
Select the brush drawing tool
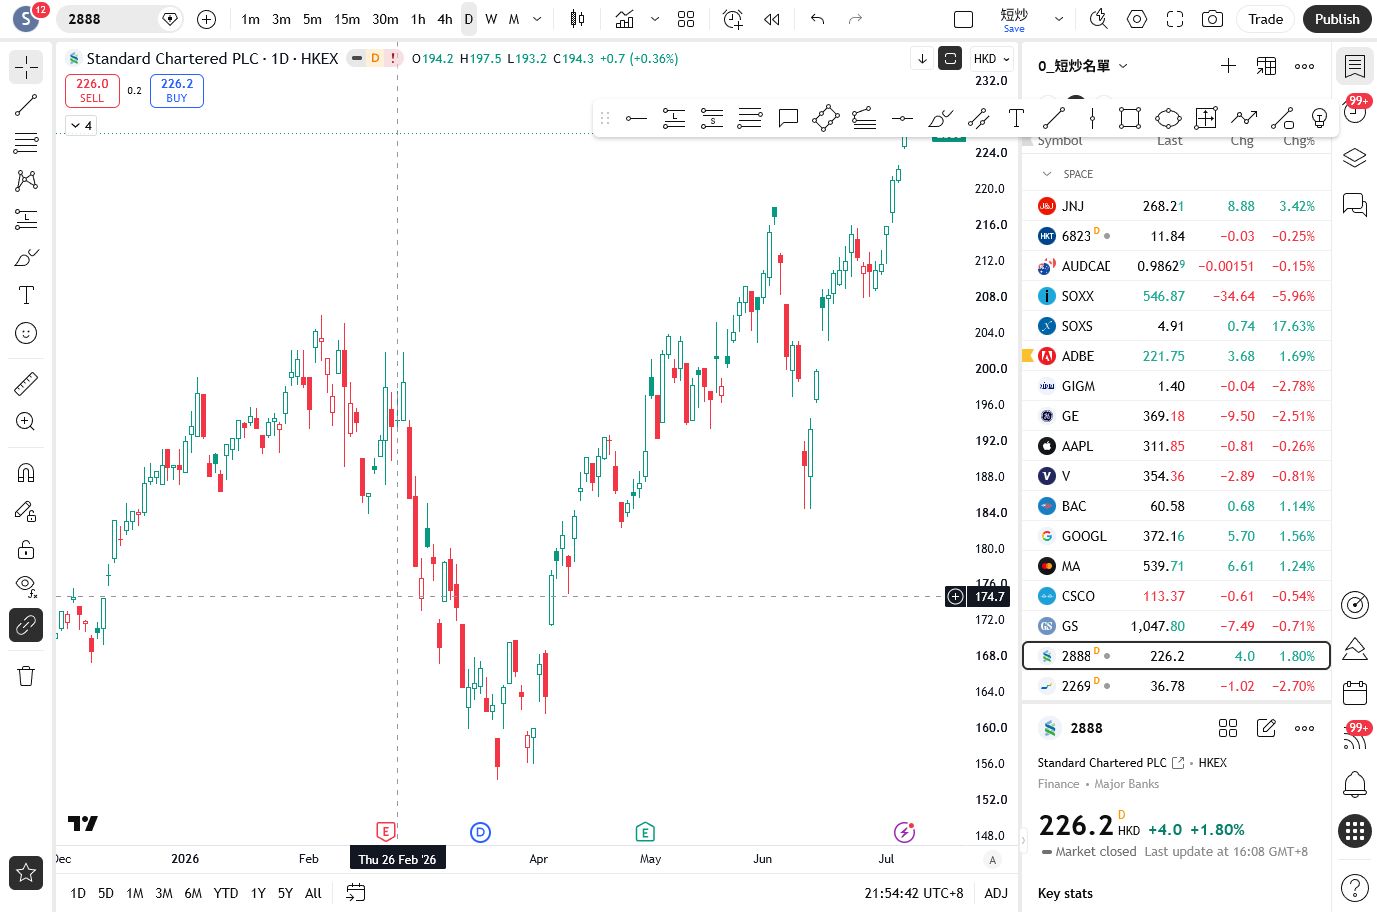[x=26, y=257]
